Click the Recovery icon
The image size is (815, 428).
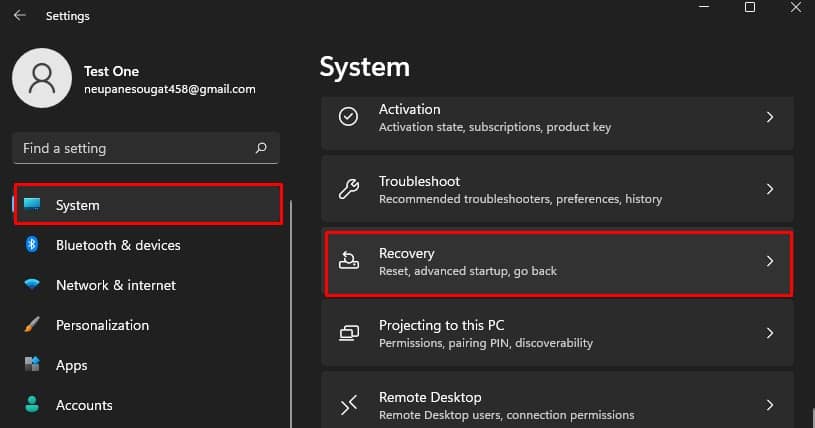349,261
